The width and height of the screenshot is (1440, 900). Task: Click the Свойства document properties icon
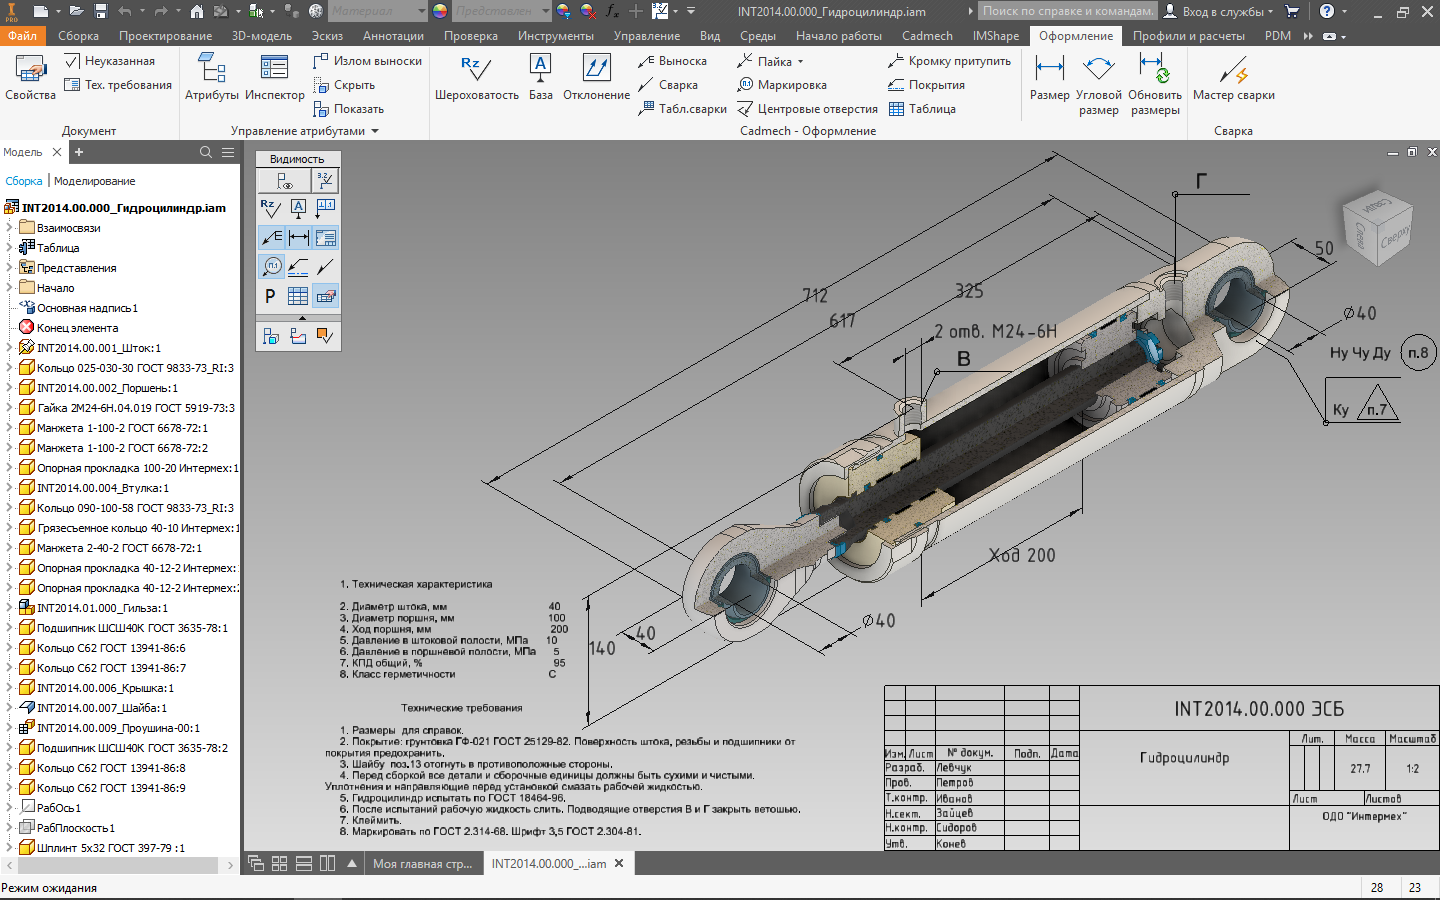pos(30,78)
